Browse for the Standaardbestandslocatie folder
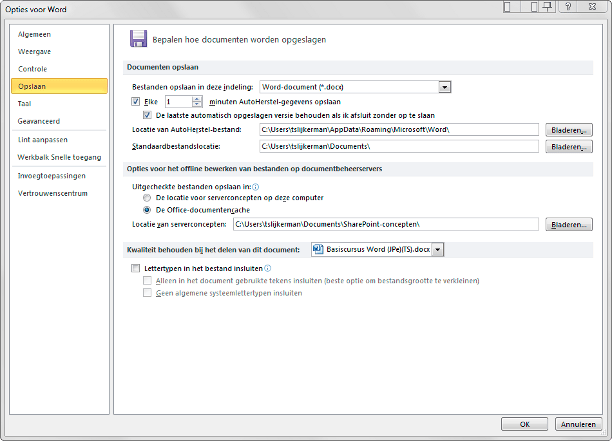612x441 pixels. pyautogui.click(x=569, y=147)
